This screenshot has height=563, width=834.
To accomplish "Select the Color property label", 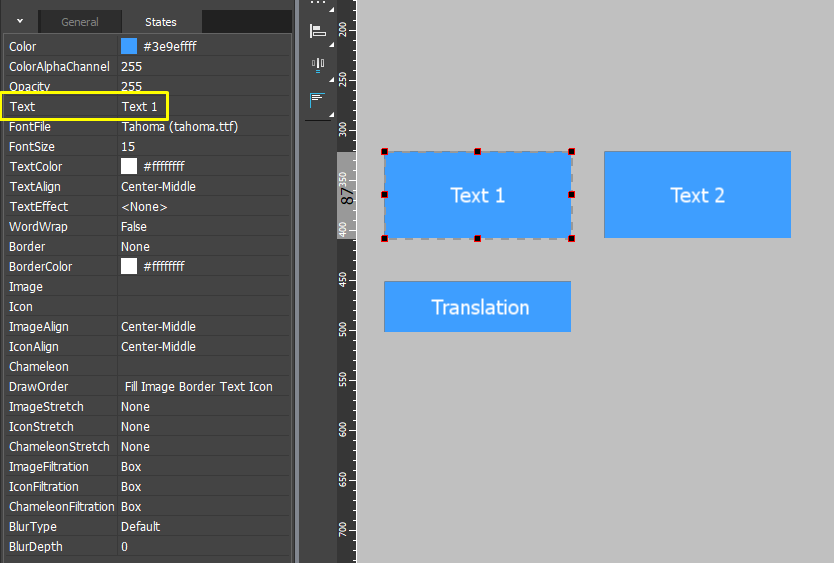I will click(22, 47).
